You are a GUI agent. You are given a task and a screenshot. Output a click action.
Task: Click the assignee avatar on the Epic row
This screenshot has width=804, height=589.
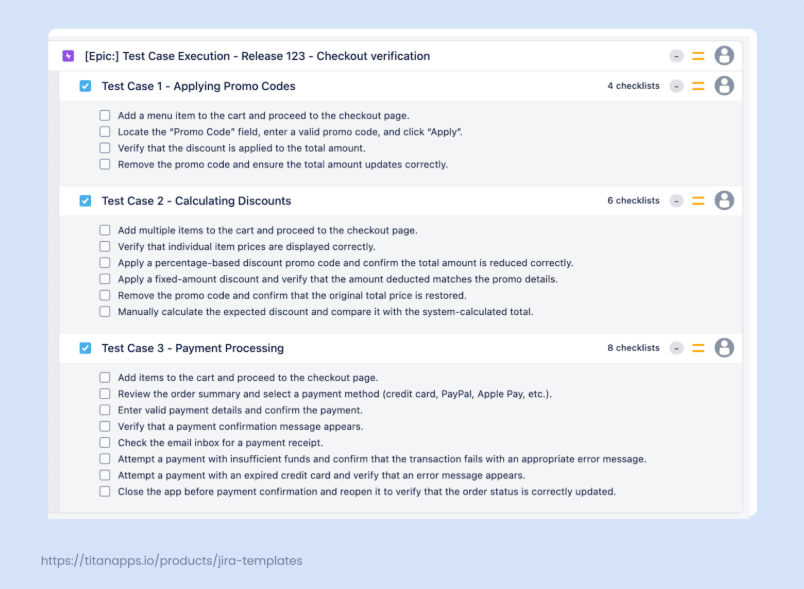coord(724,56)
